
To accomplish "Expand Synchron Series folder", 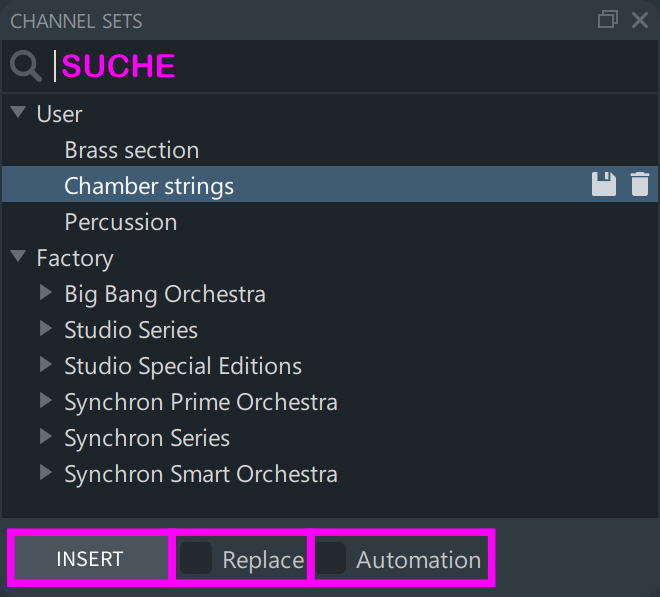I will pos(45,436).
